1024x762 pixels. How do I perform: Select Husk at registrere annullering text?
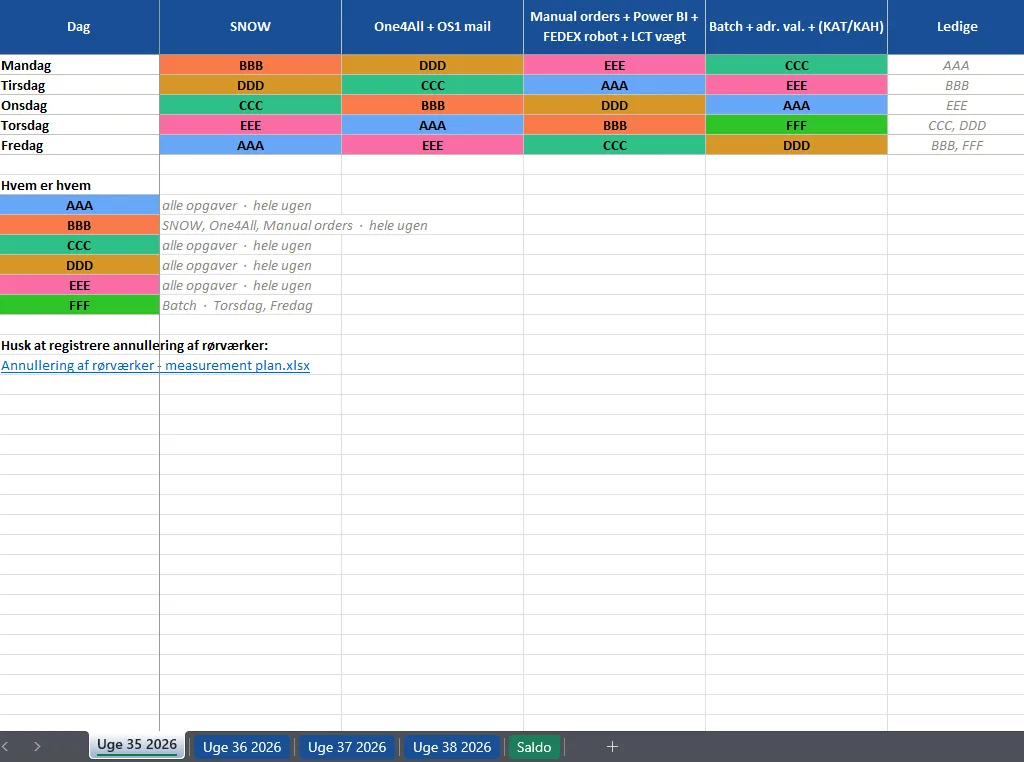pyautogui.click(x=135, y=345)
